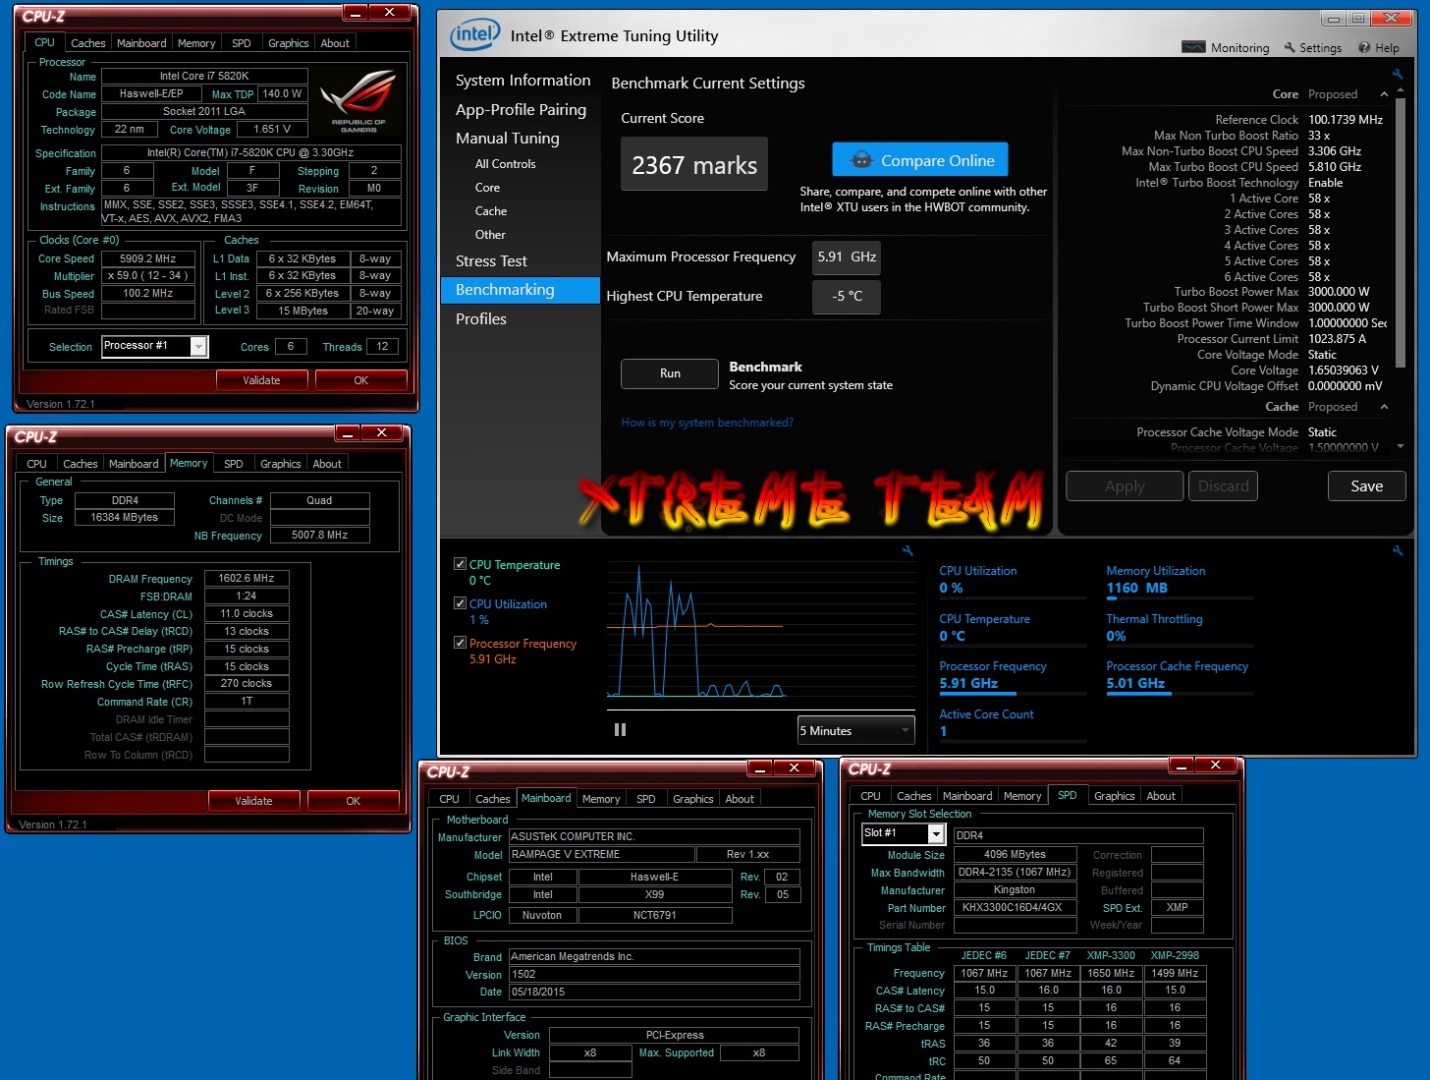Image resolution: width=1430 pixels, height=1080 pixels.
Task: Collapse the Core proposed section
Action: [x=1384, y=94]
